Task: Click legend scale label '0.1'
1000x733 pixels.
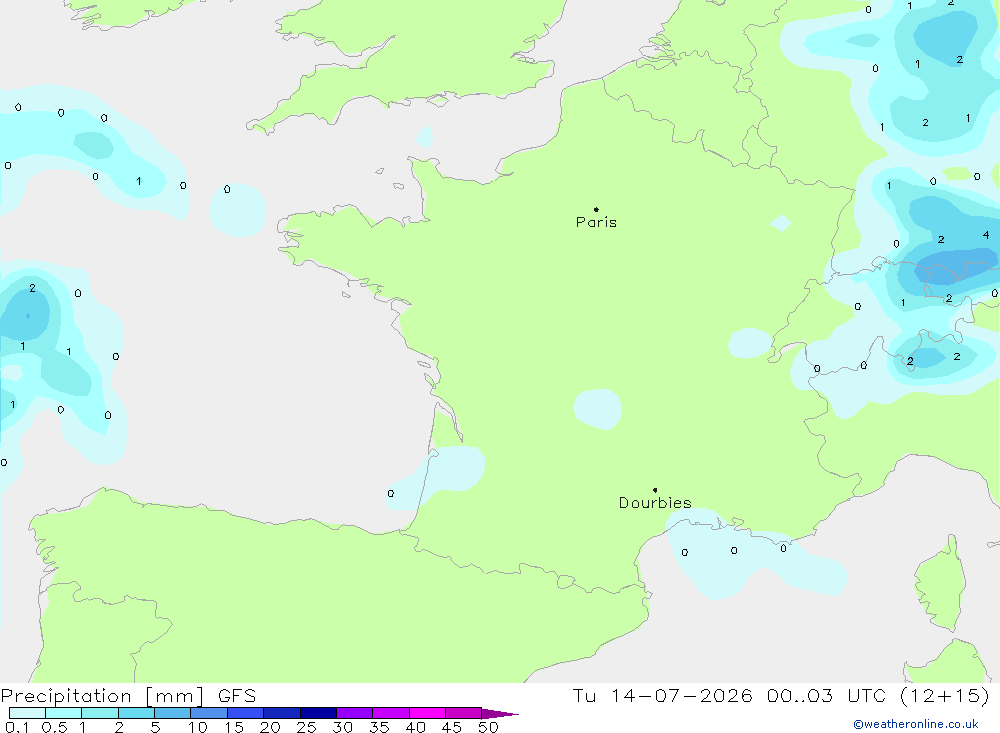Action: (x=17, y=727)
